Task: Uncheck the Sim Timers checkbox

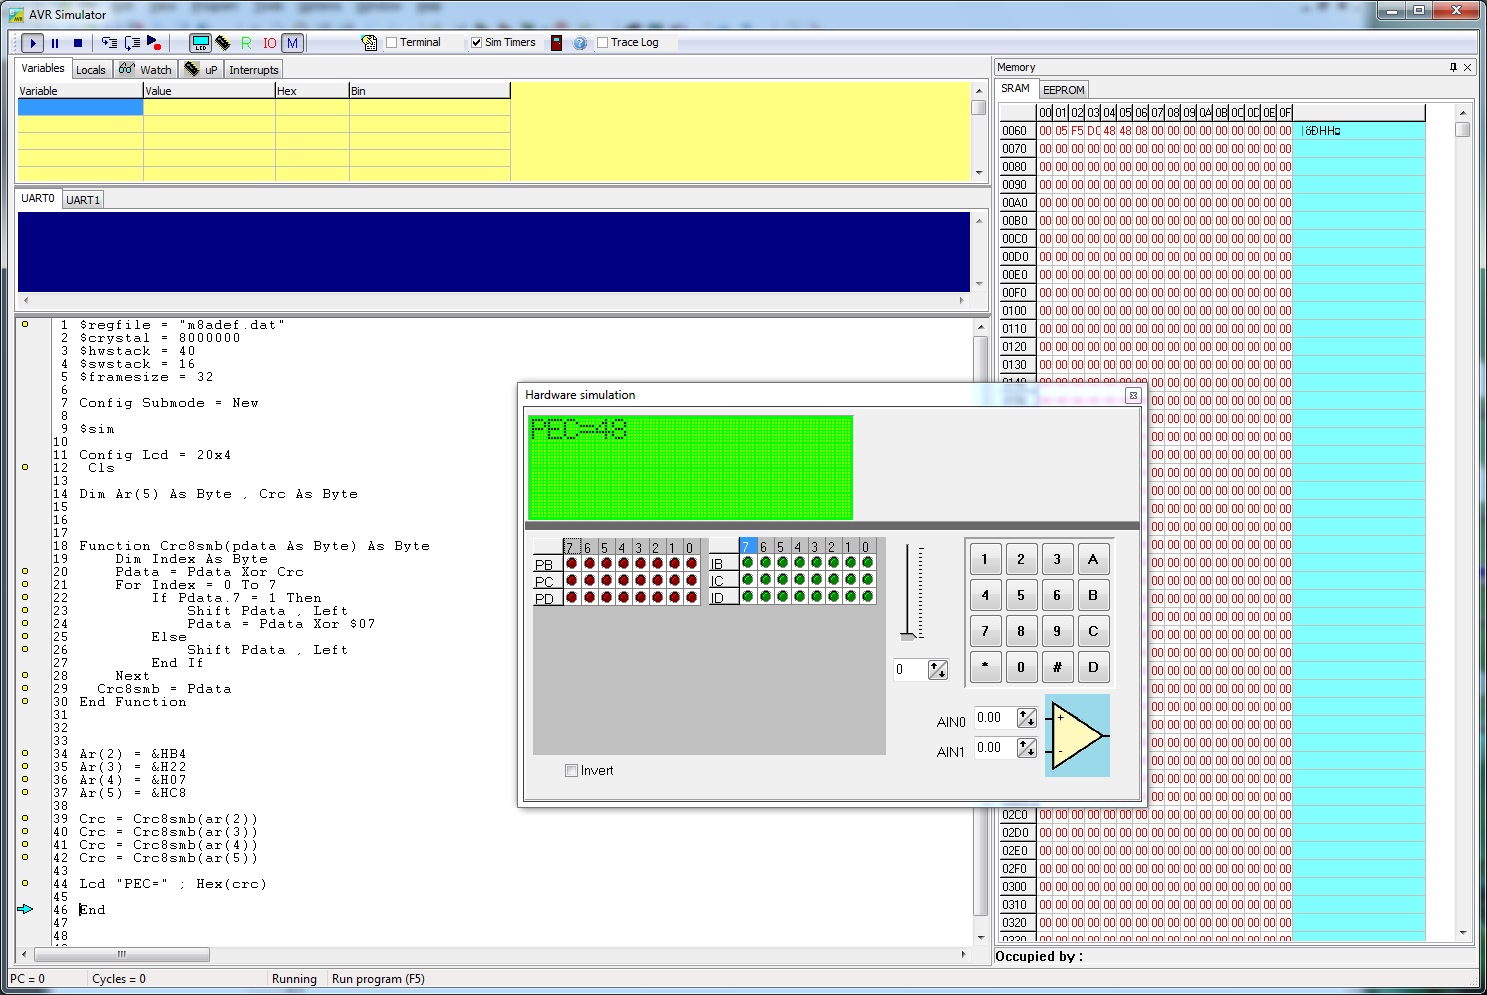Action: pos(477,43)
